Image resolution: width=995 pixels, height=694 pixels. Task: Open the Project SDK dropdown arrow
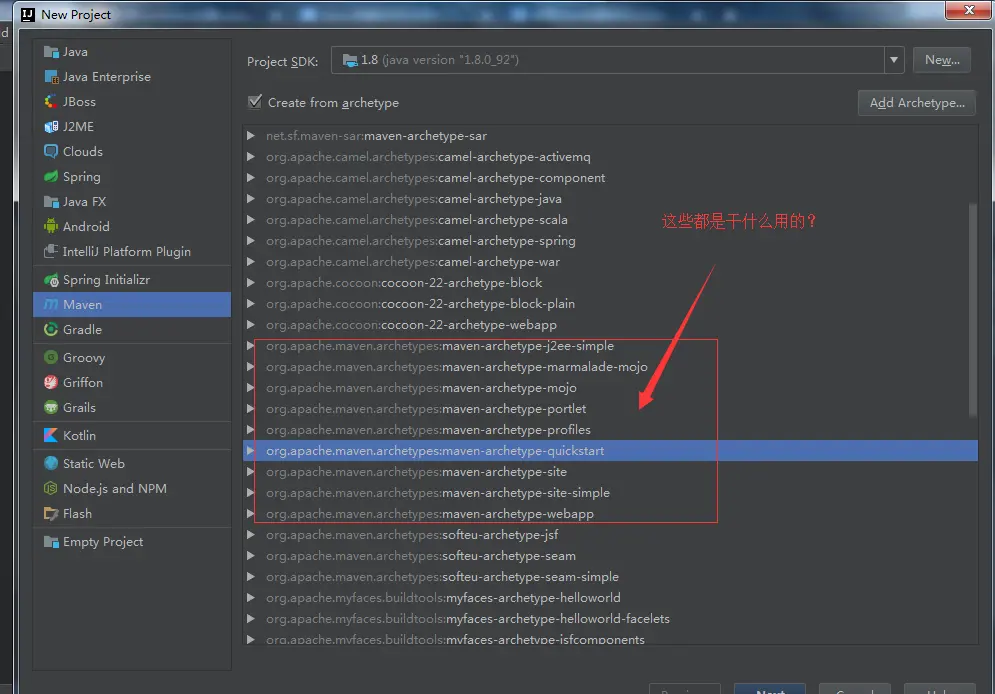tap(893, 60)
